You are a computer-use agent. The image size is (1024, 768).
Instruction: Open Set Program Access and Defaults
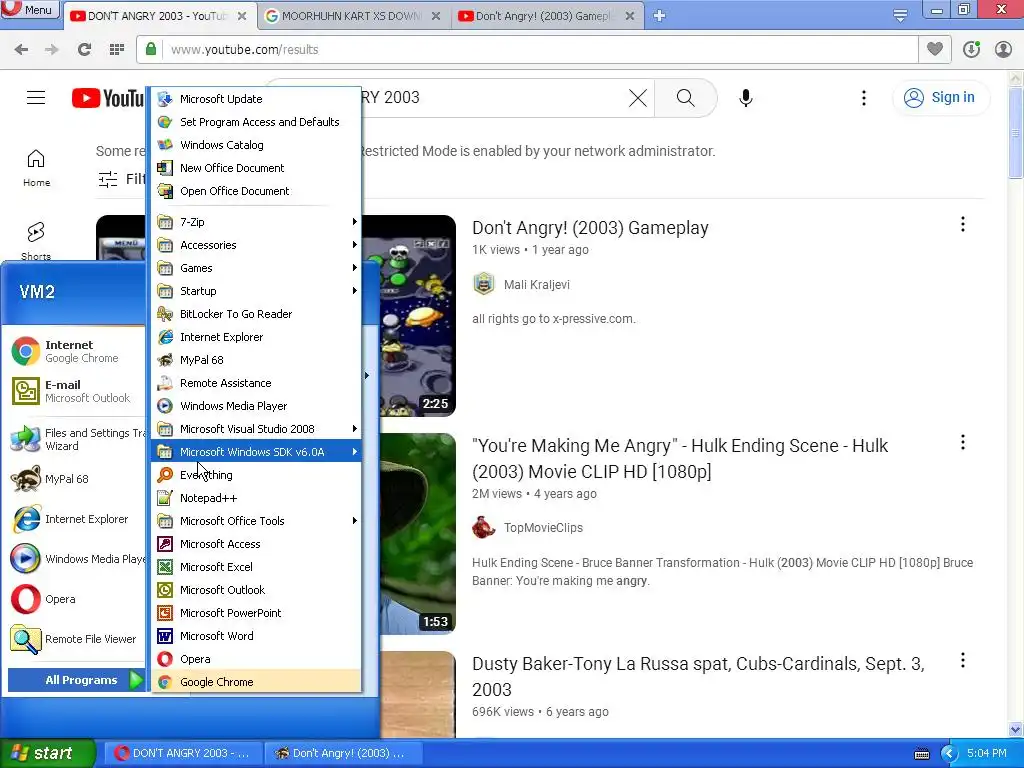tap(256, 121)
